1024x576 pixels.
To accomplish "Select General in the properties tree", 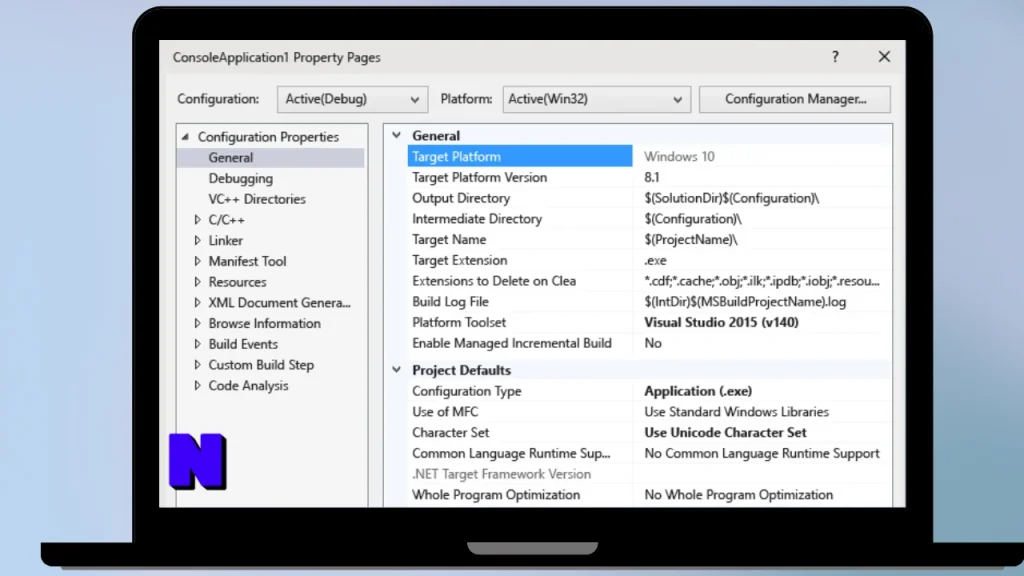I will [x=231, y=157].
